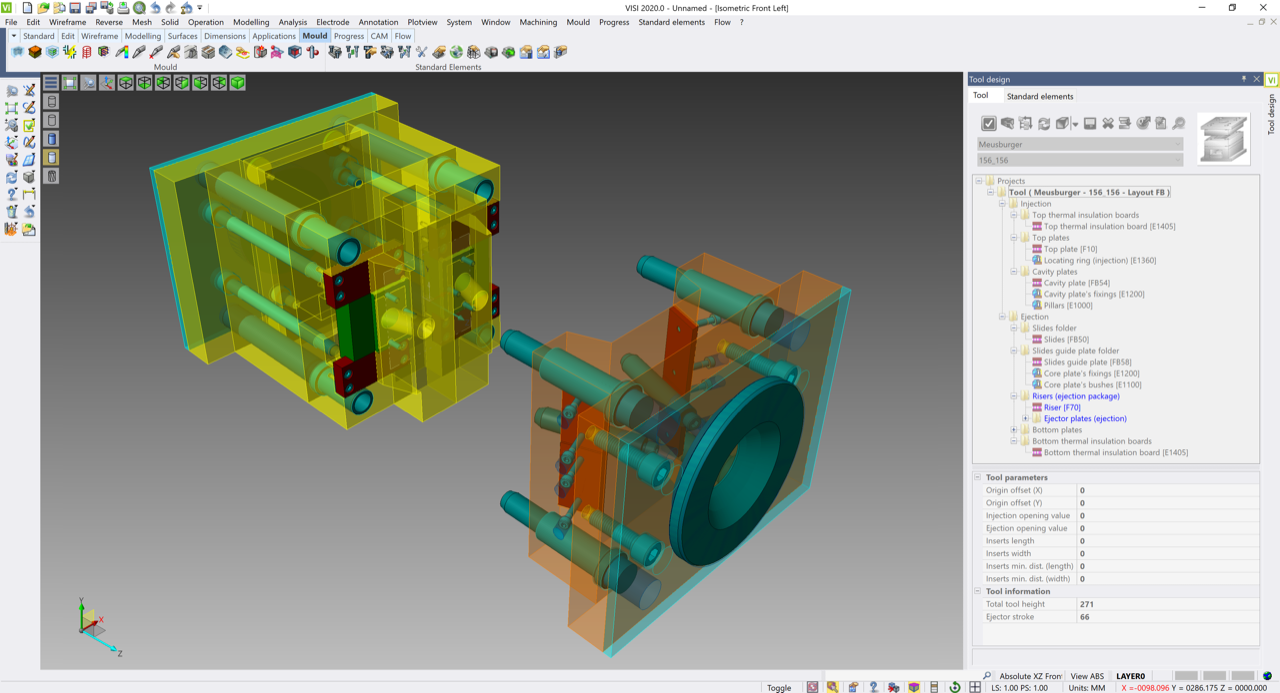
Task: Open the Machining menu
Action: coord(537,22)
